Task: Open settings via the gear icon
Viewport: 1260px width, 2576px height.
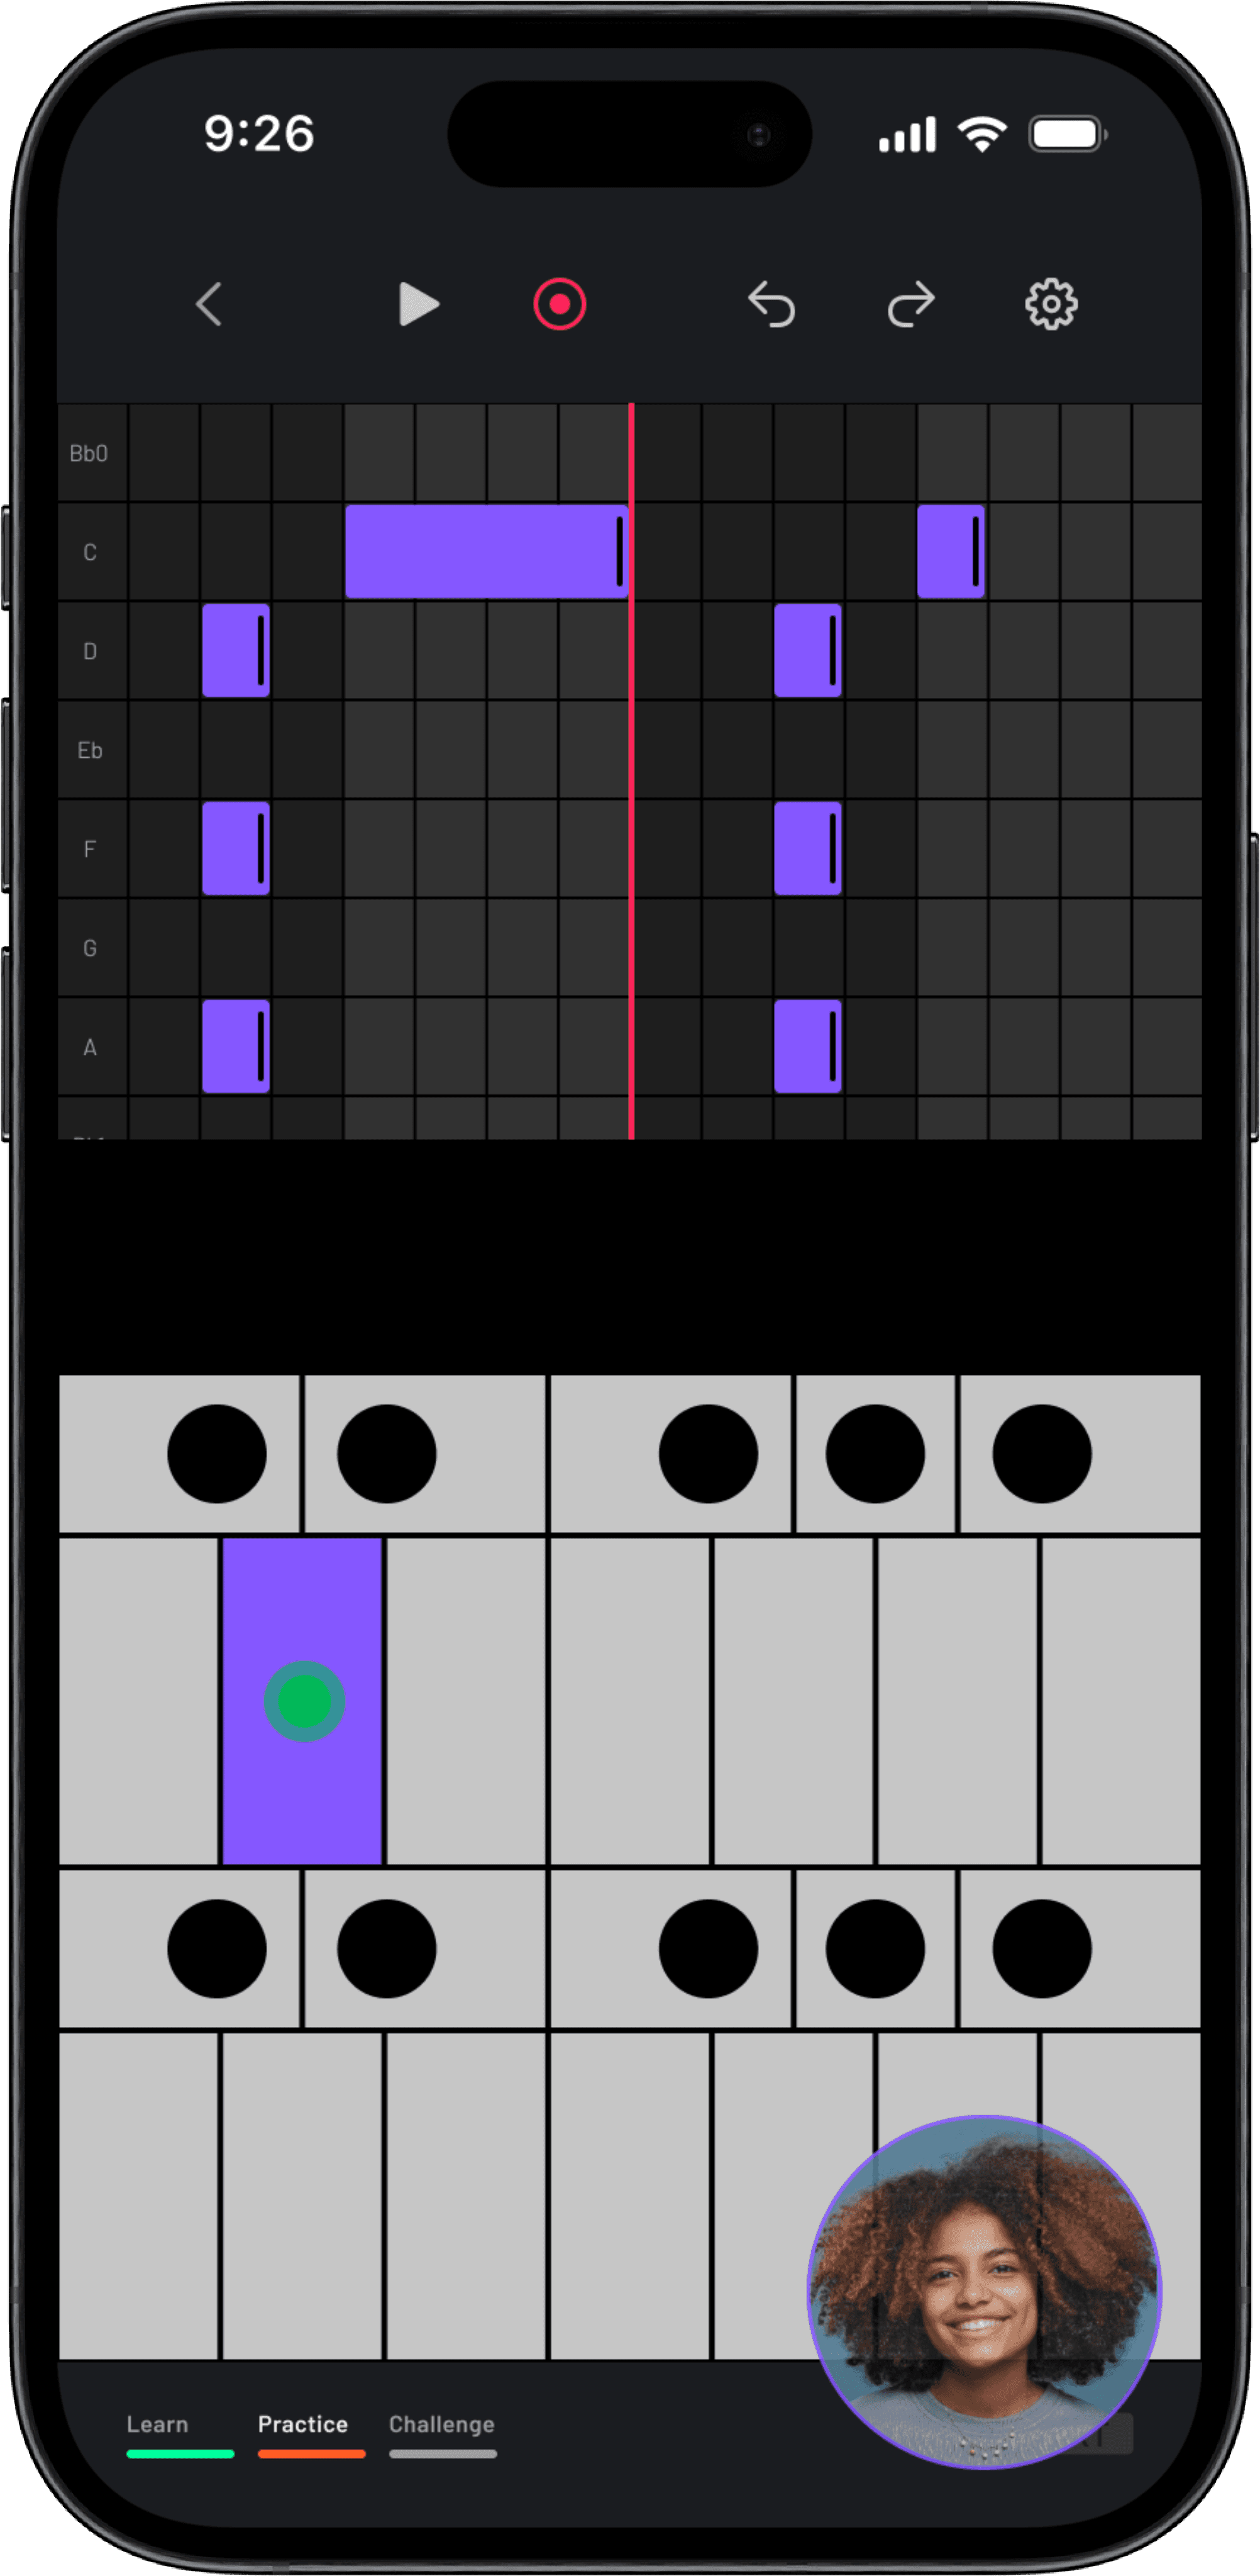Action: pyautogui.click(x=1051, y=304)
